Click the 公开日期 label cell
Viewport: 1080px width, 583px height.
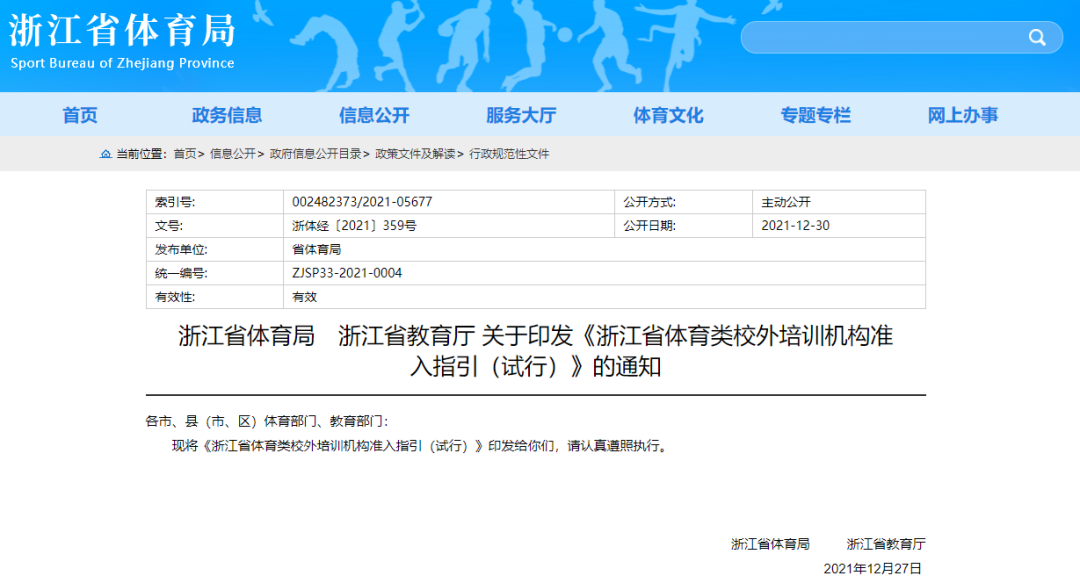pos(683,225)
